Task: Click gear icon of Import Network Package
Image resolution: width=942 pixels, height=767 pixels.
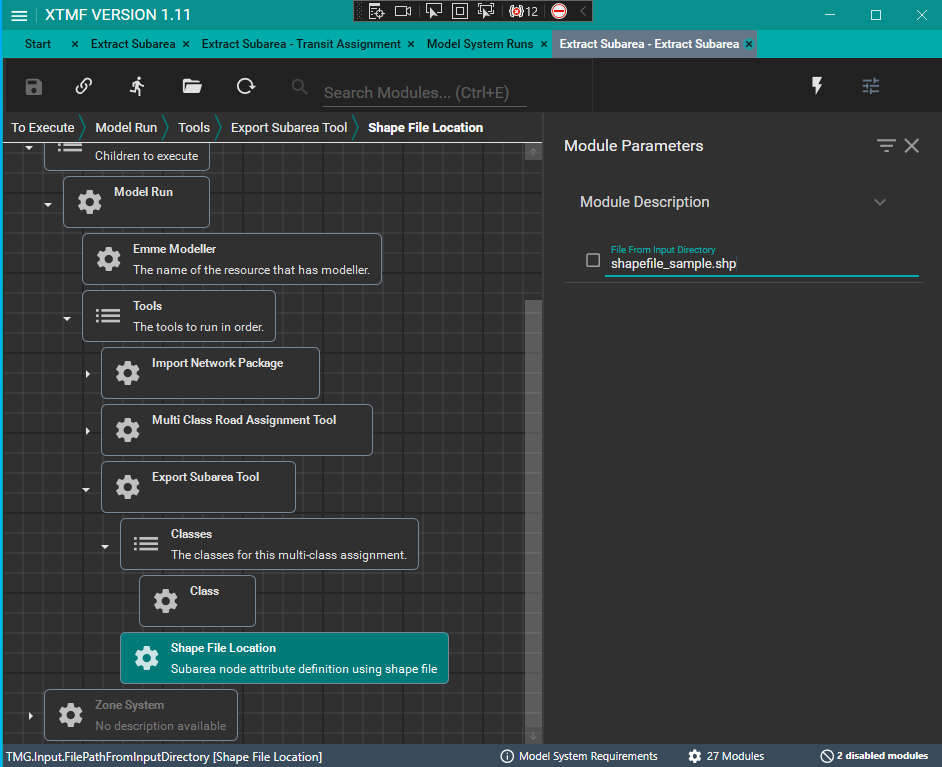Action: (127, 373)
